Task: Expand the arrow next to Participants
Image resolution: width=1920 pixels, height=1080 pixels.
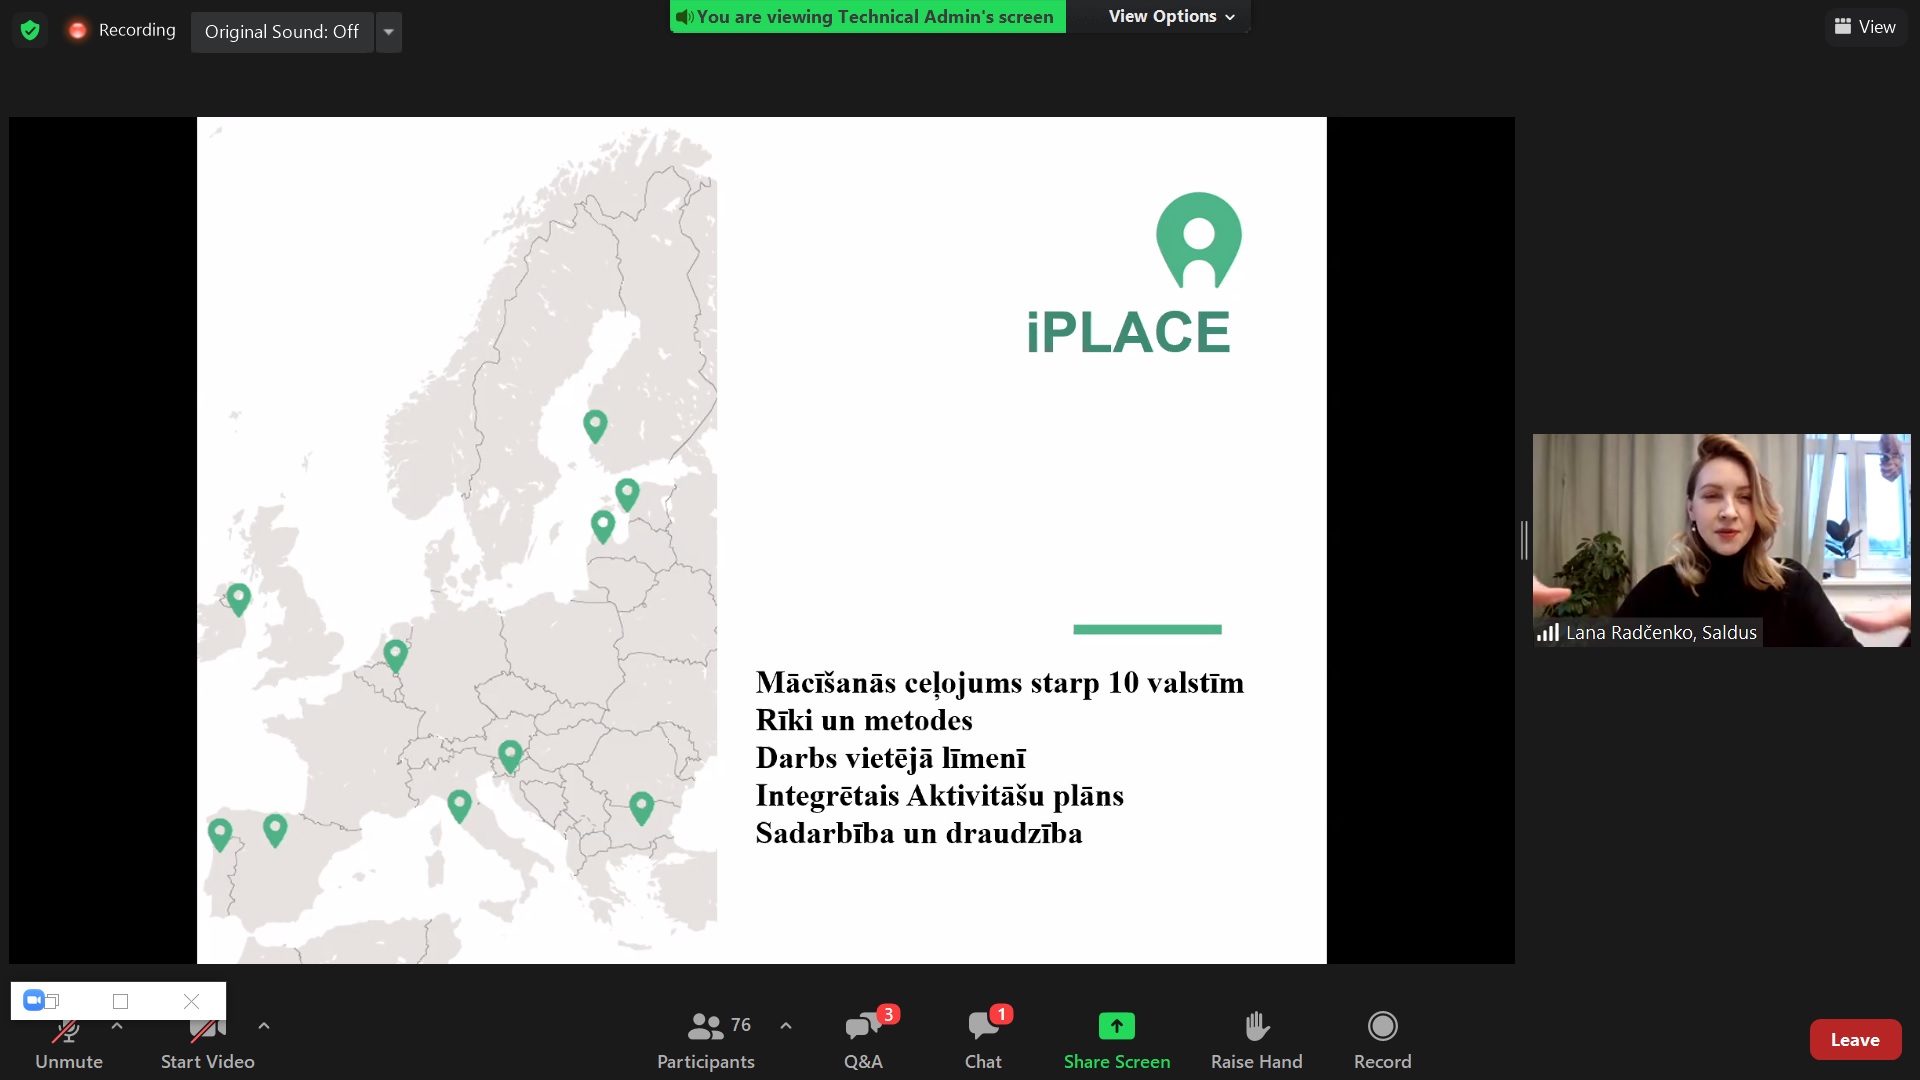Action: click(x=786, y=1026)
